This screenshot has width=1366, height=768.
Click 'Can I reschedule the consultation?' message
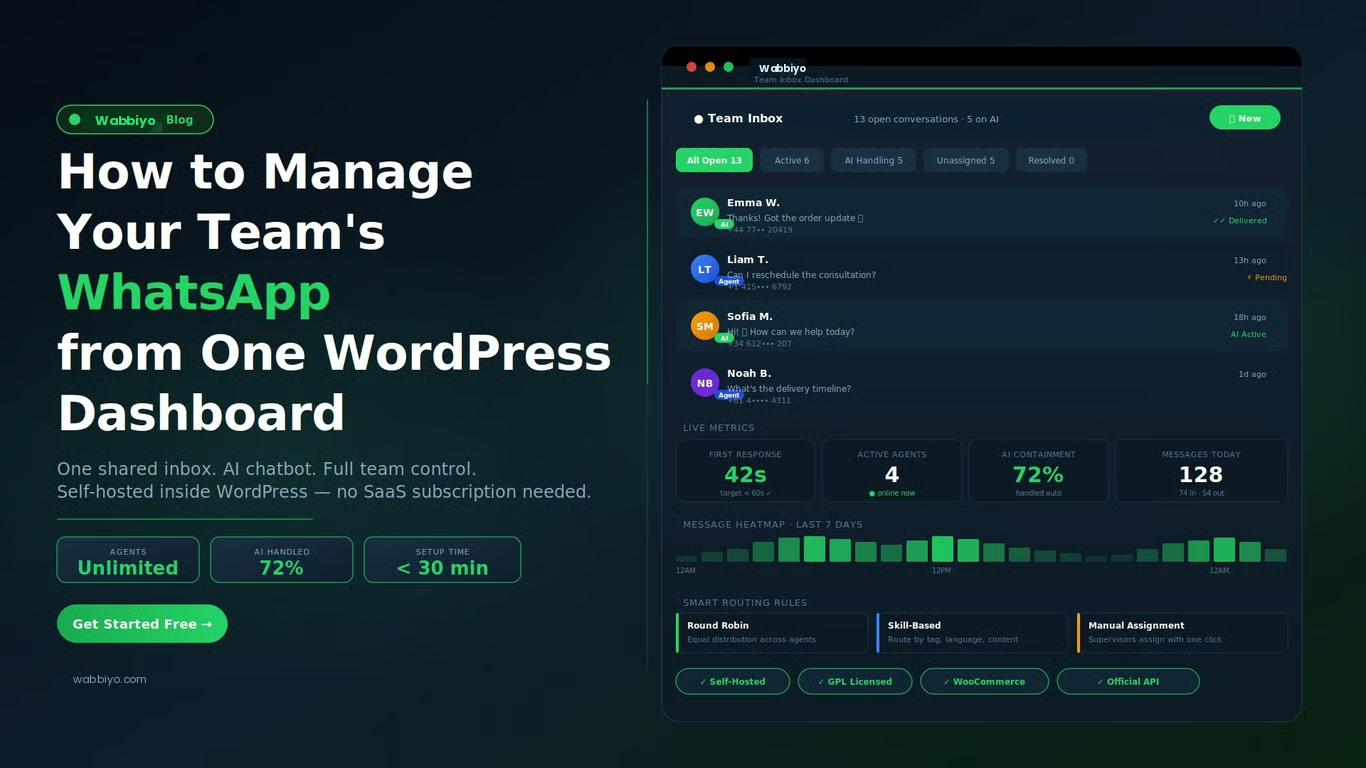coord(801,275)
